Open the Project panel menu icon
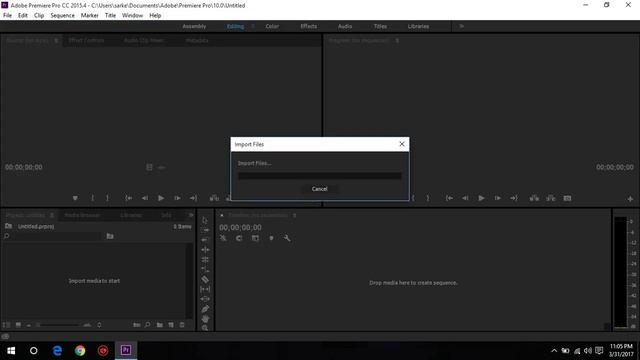The height and width of the screenshot is (360, 640). [52, 215]
